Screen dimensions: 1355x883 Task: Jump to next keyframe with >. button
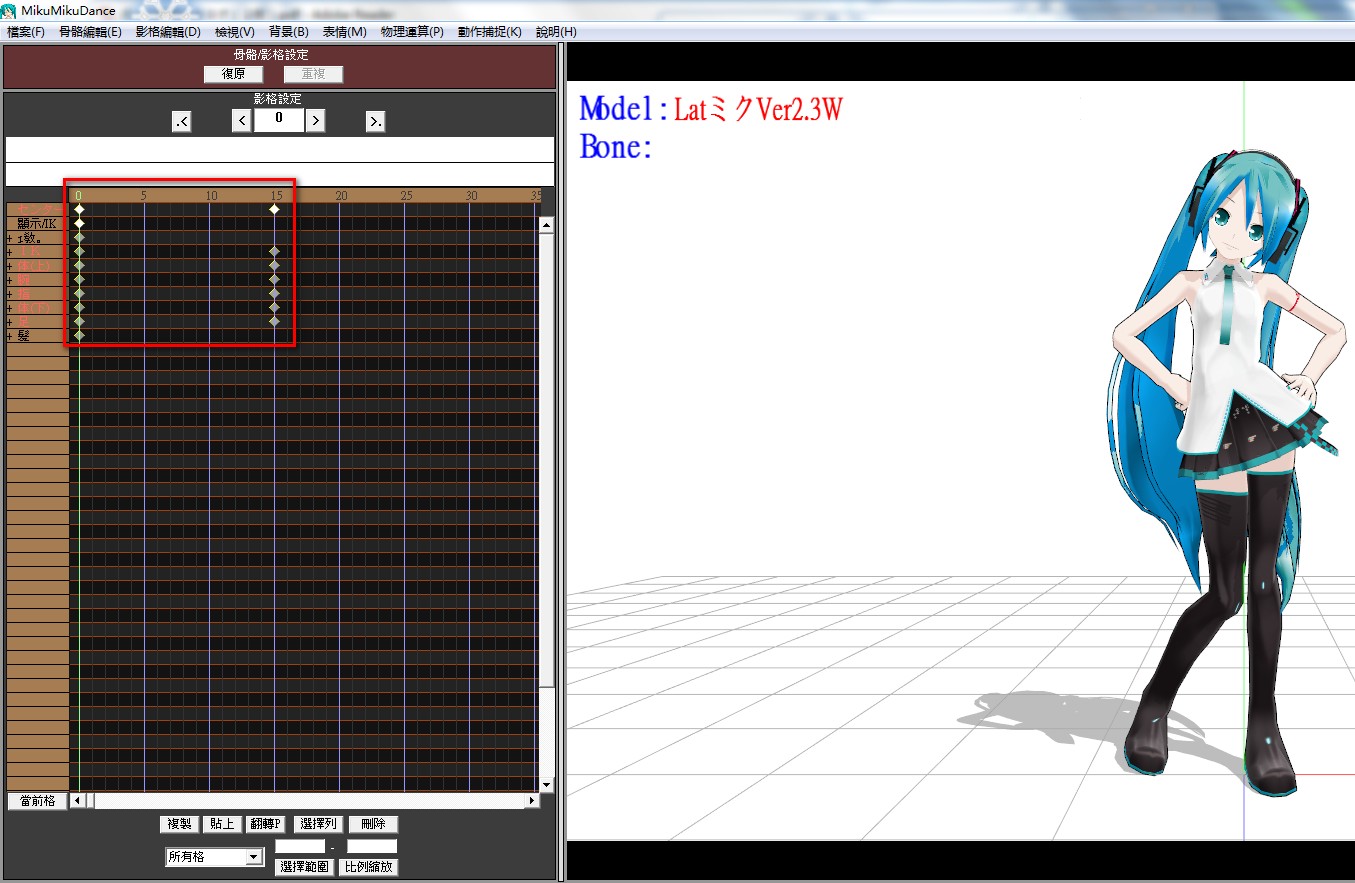[375, 121]
